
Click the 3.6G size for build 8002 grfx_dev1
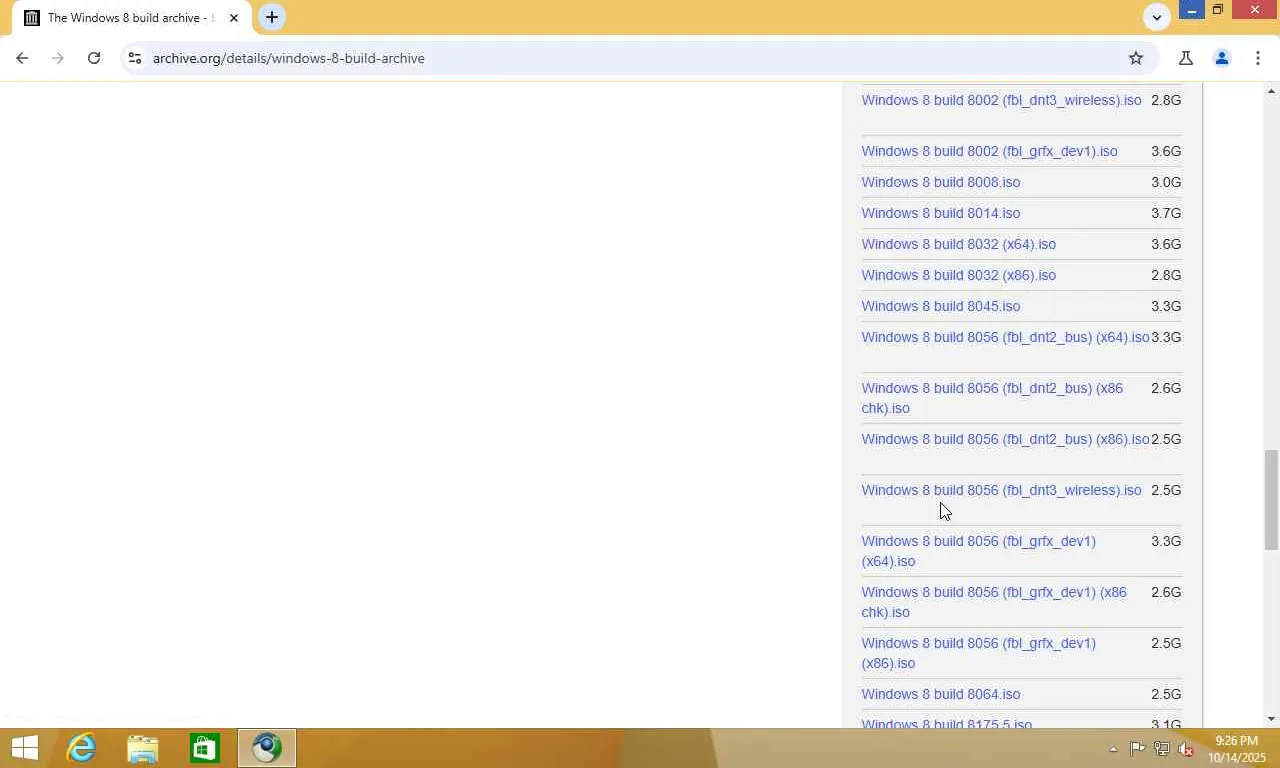pos(1166,151)
